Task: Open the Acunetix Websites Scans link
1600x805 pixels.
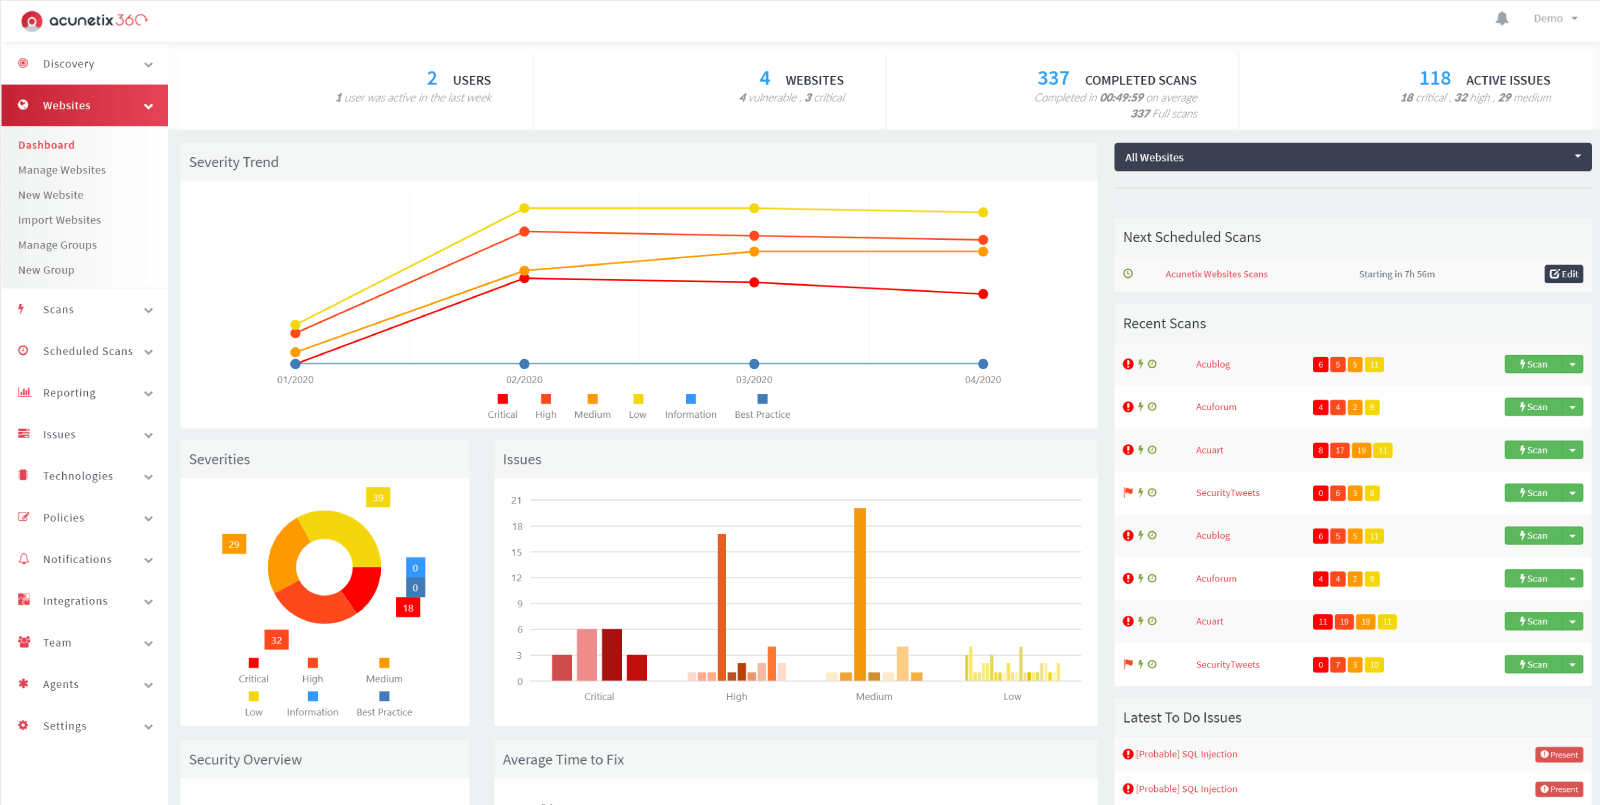Action: coord(1216,274)
